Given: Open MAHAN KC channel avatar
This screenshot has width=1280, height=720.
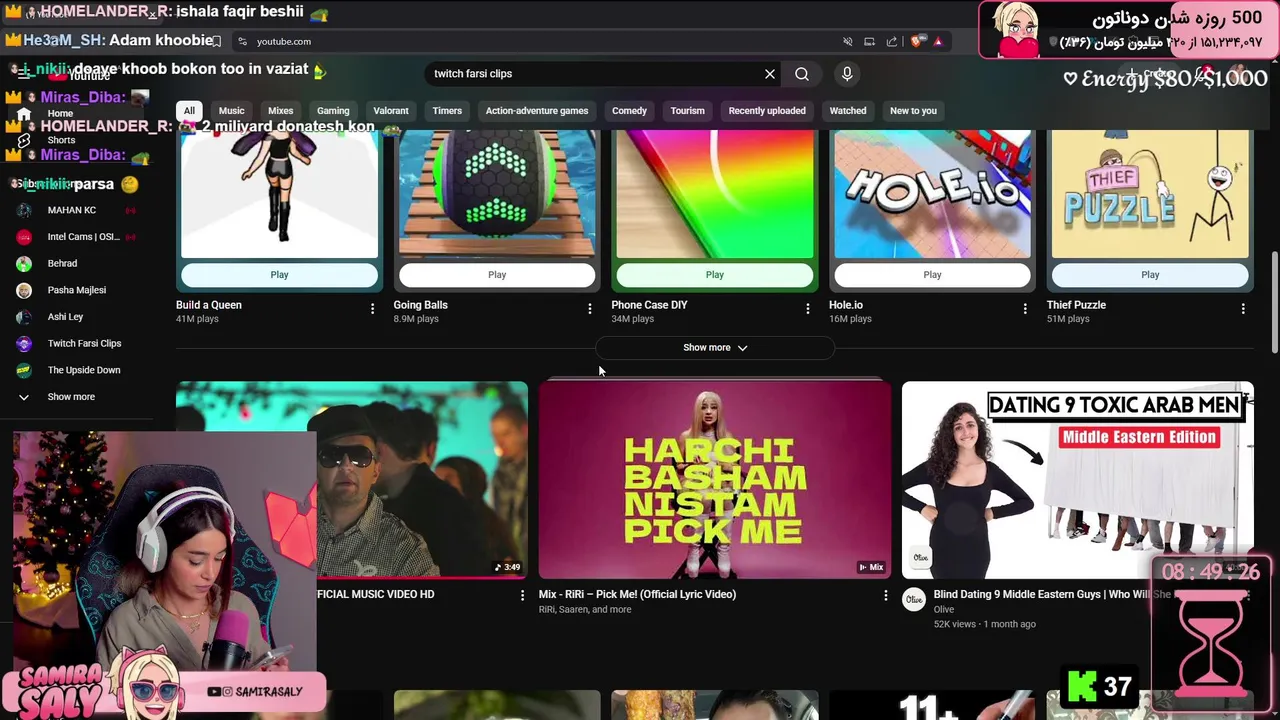Looking at the screenshot, I should (24, 210).
